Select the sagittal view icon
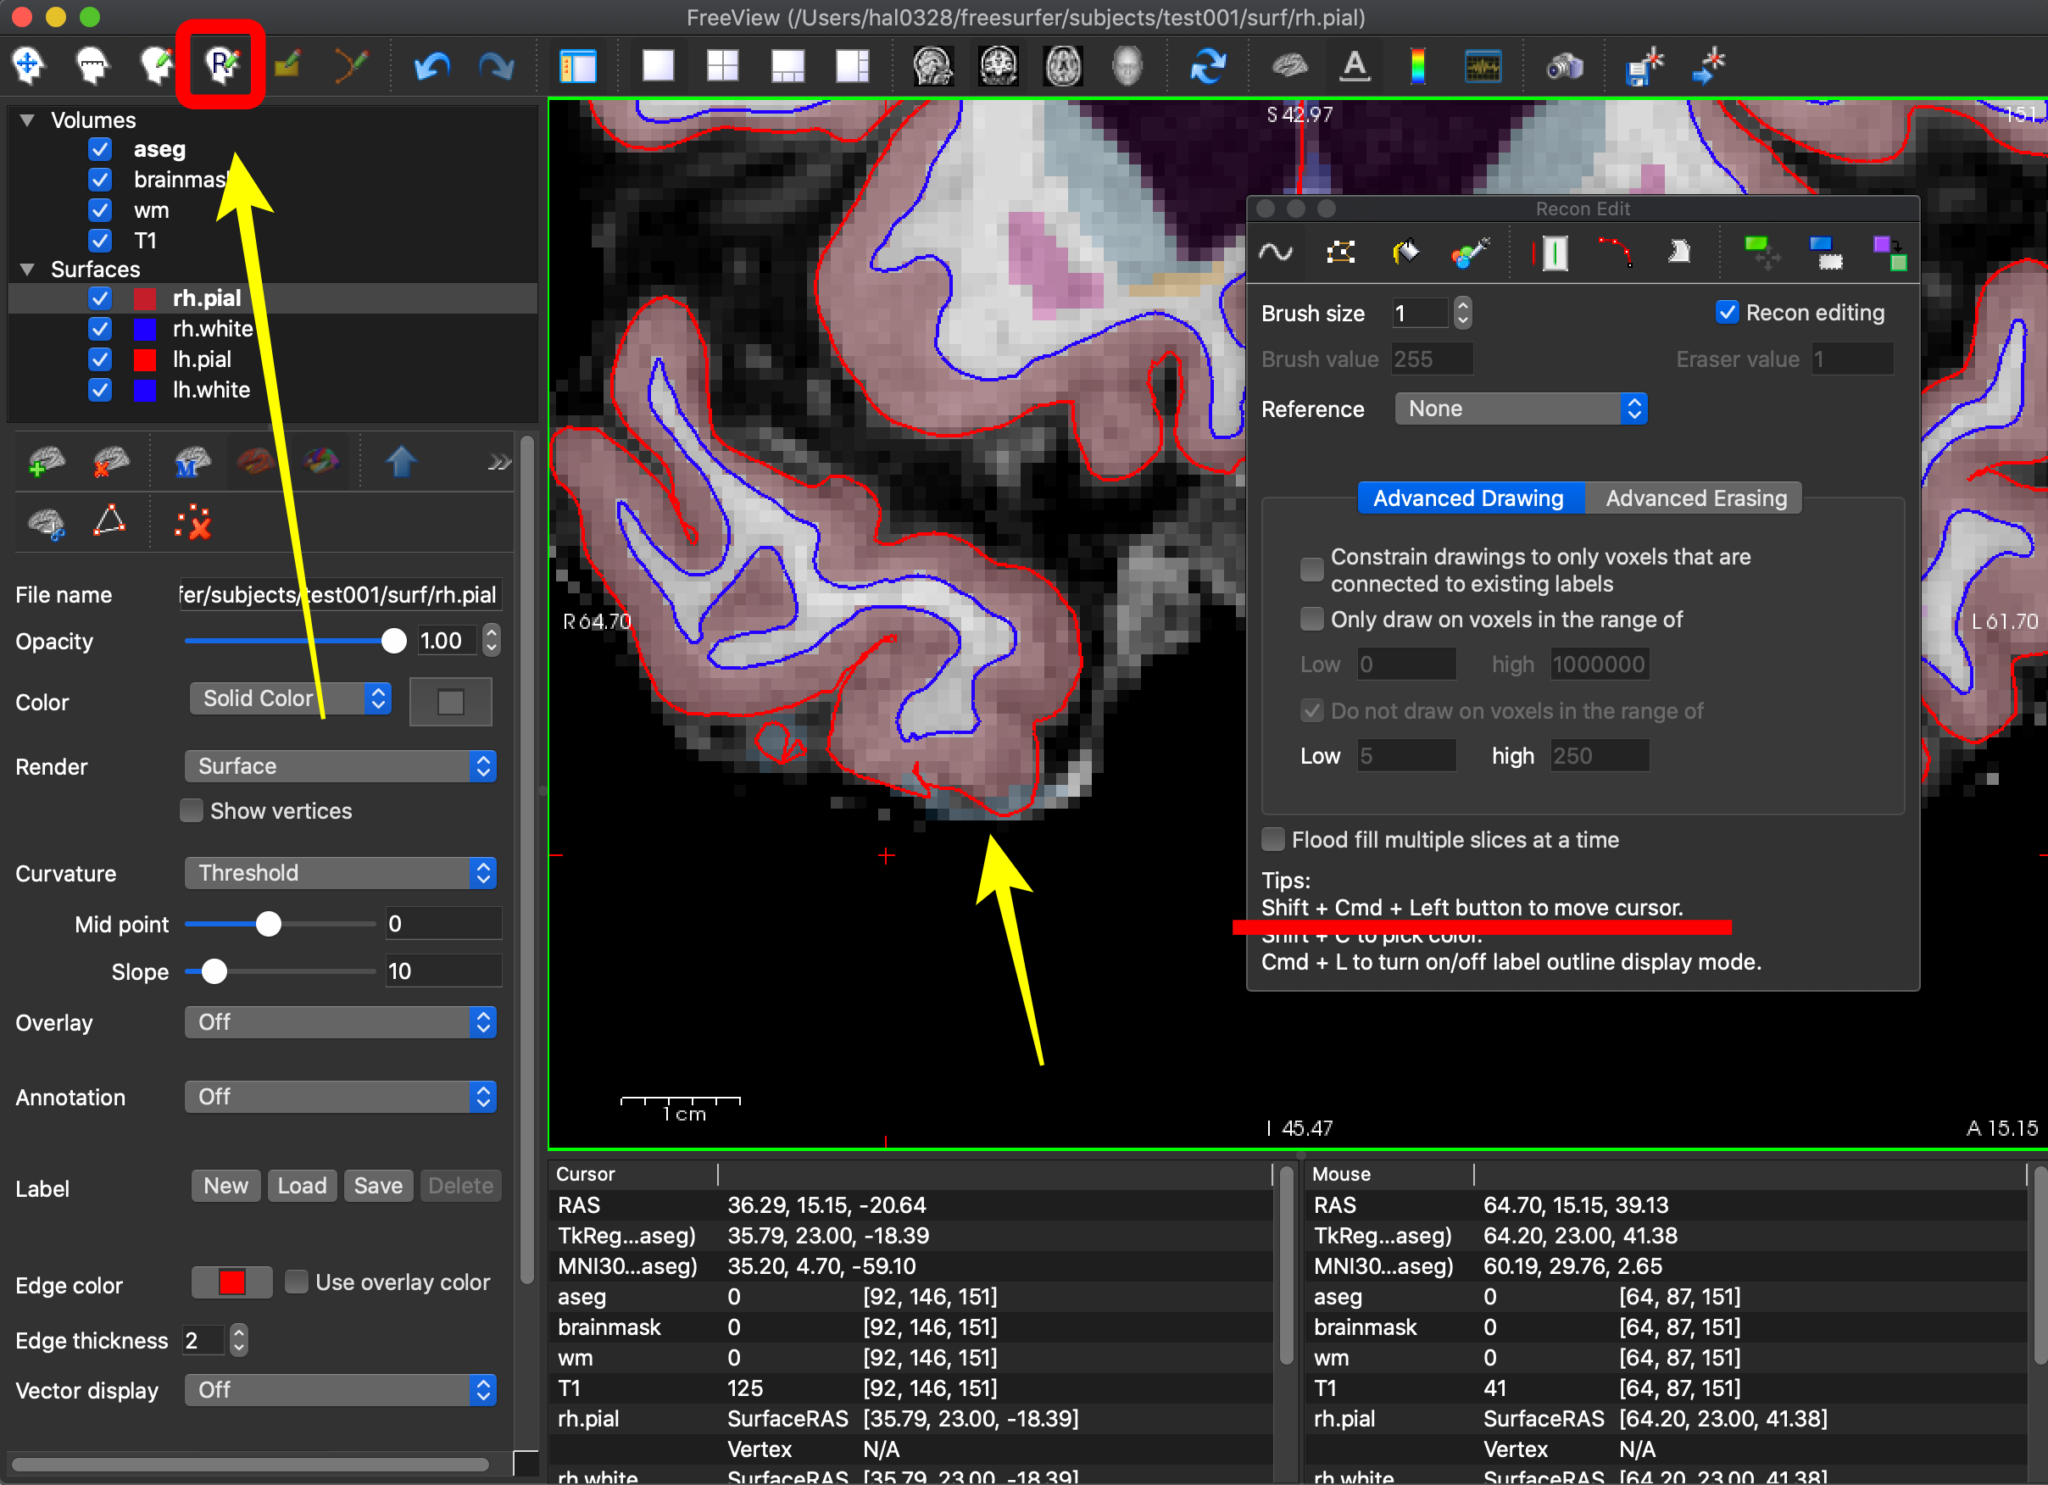This screenshot has width=2048, height=1485. [x=932, y=66]
